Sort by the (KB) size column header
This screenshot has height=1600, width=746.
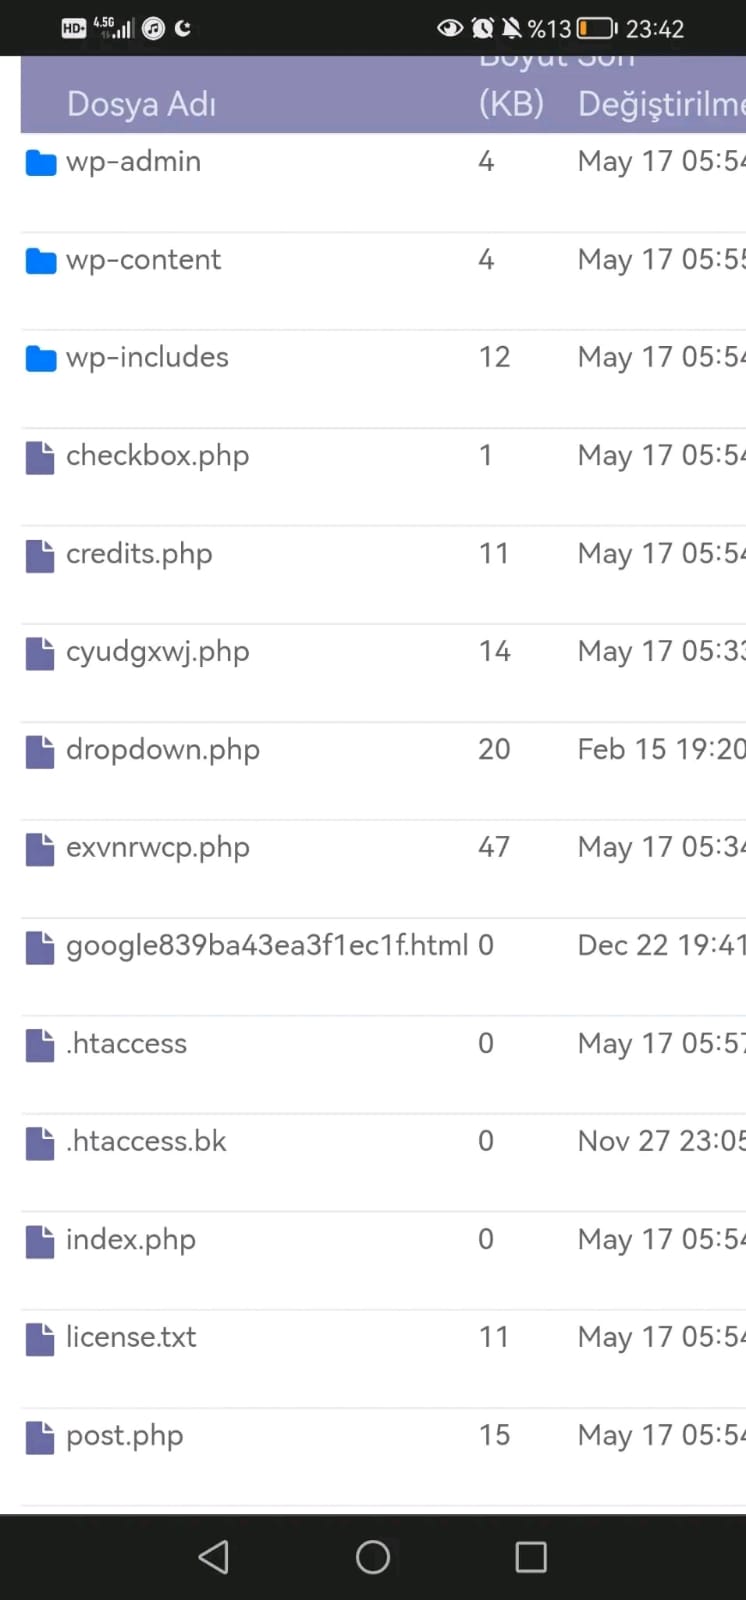[x=511, y=104]
